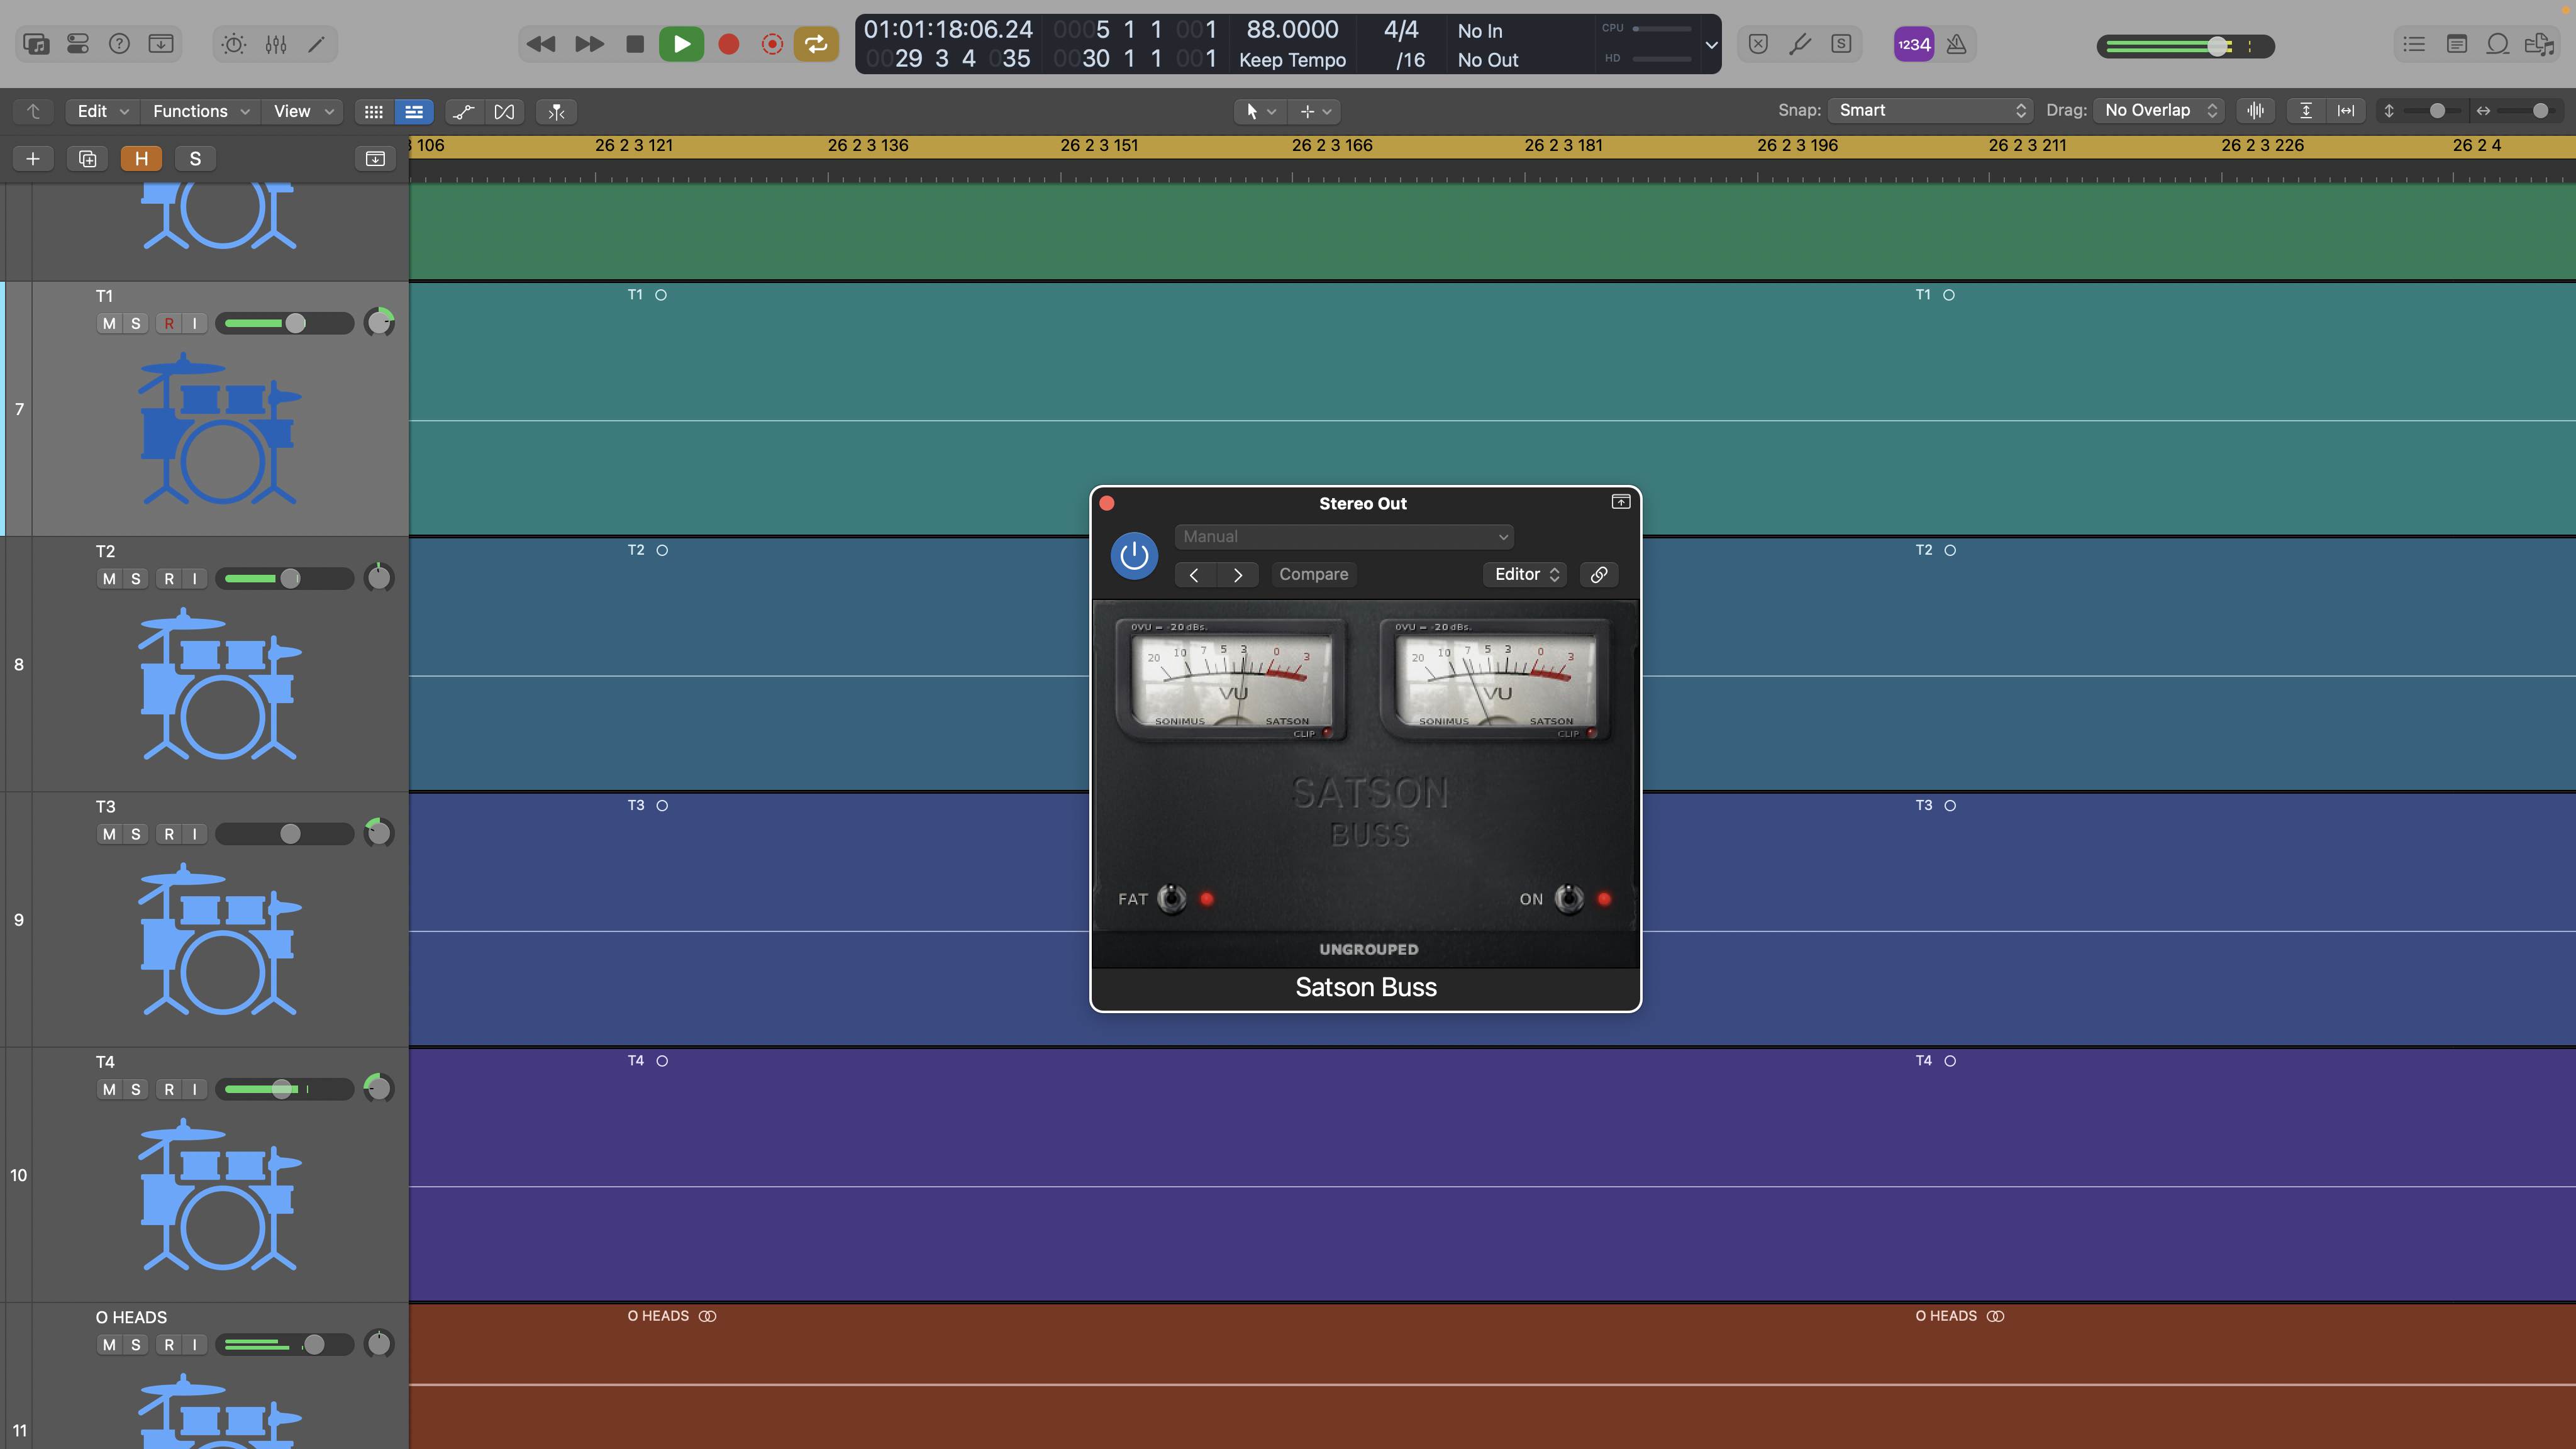
Task: Select previous preset in Stereo Out plugin
Action: coord(1194,575)
